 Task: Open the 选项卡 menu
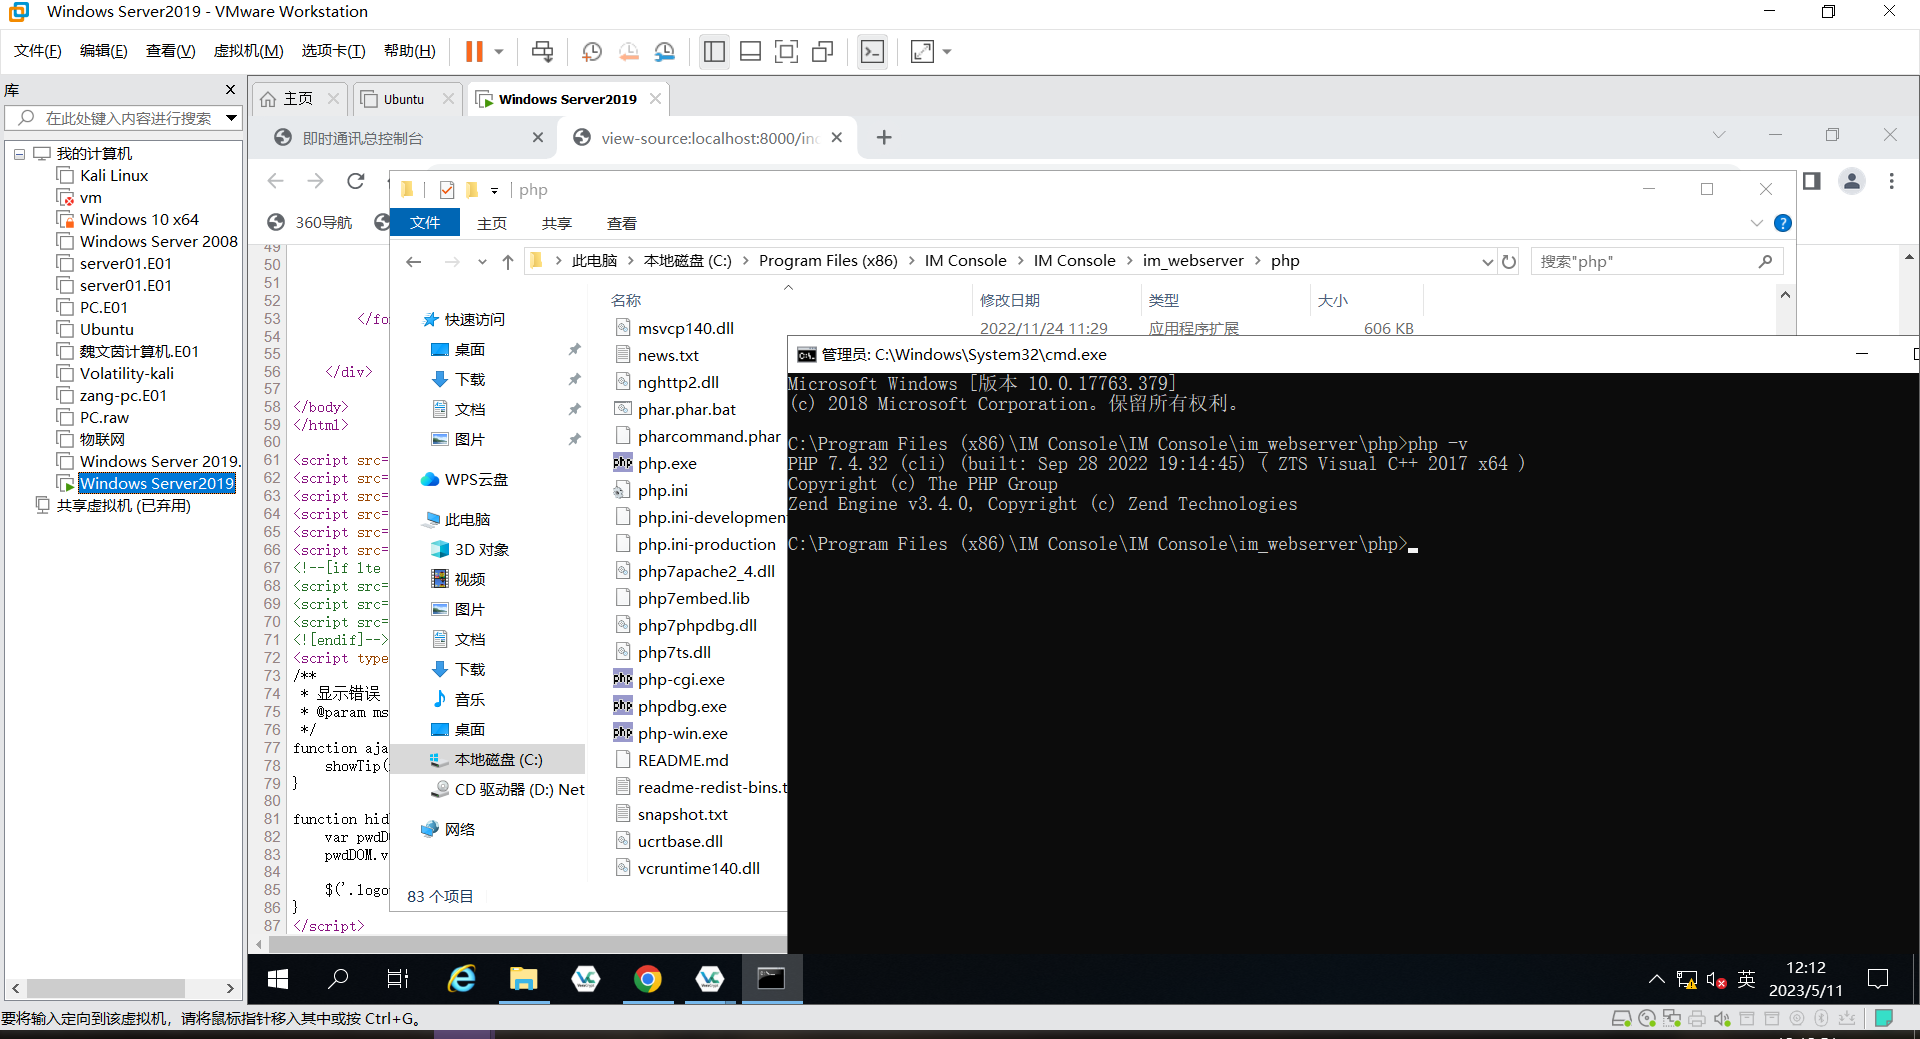click(333, 51)
